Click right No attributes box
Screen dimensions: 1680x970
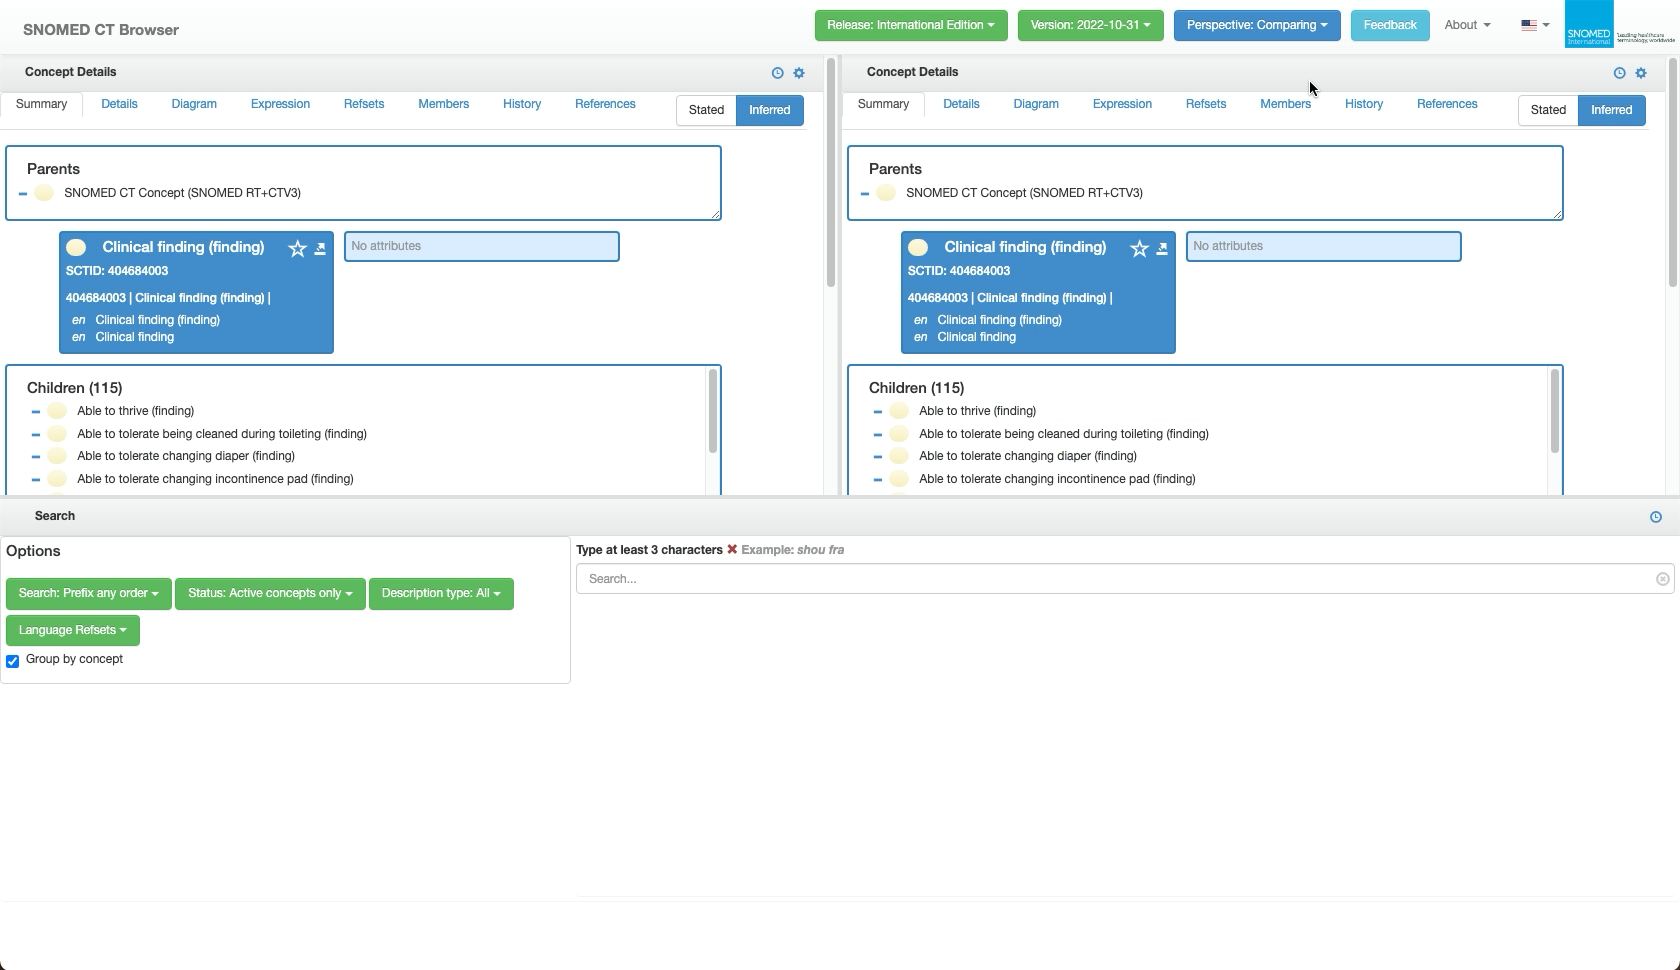pos(1324,247)
